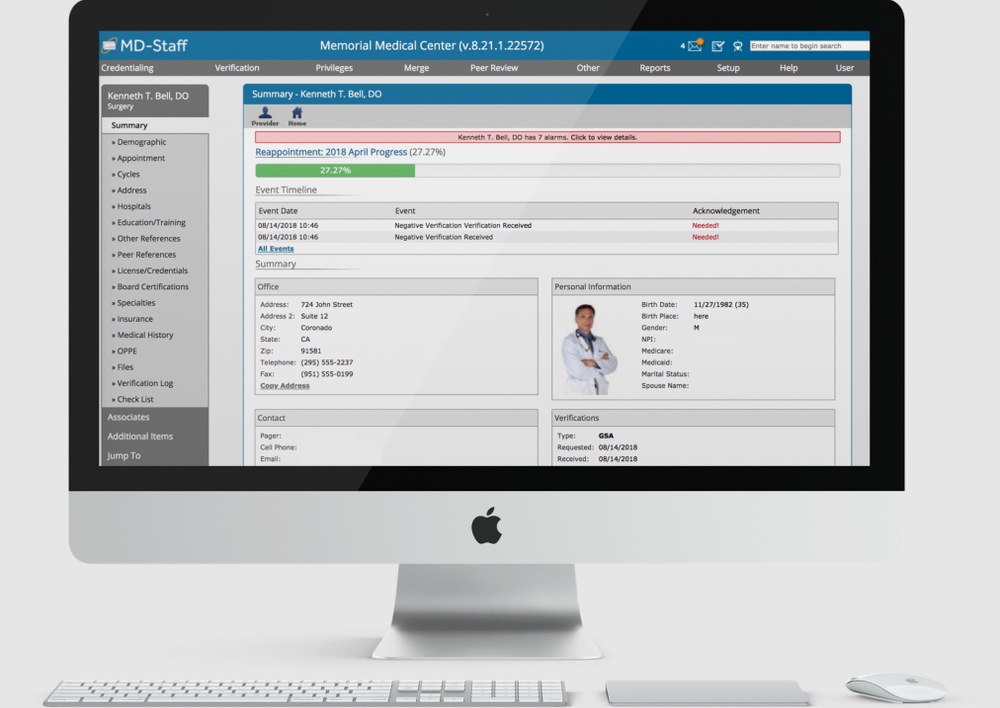This screenshot has width=1000, height=708.
Task: Open License/Credentials in the sidebar
Action: pos(152,270)
